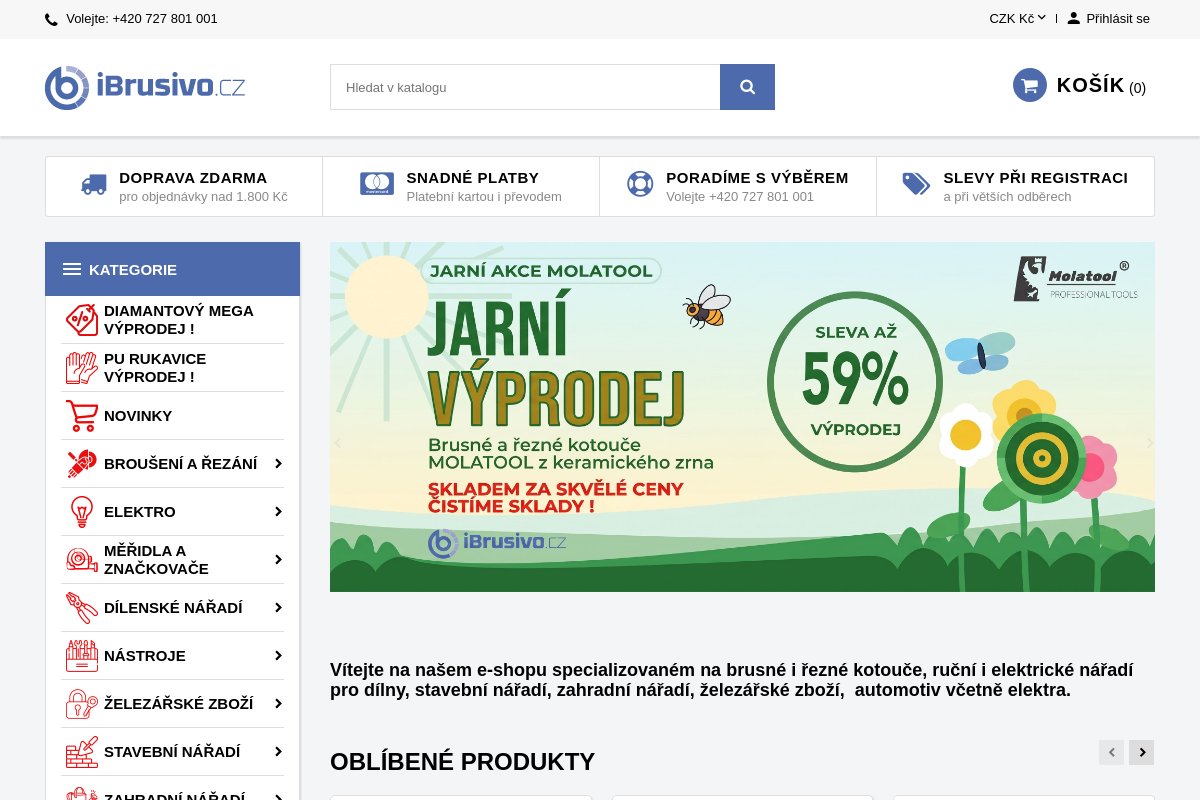Click the magnifier search button
This screenshot has height=800, width=1200.
(747, 87)
